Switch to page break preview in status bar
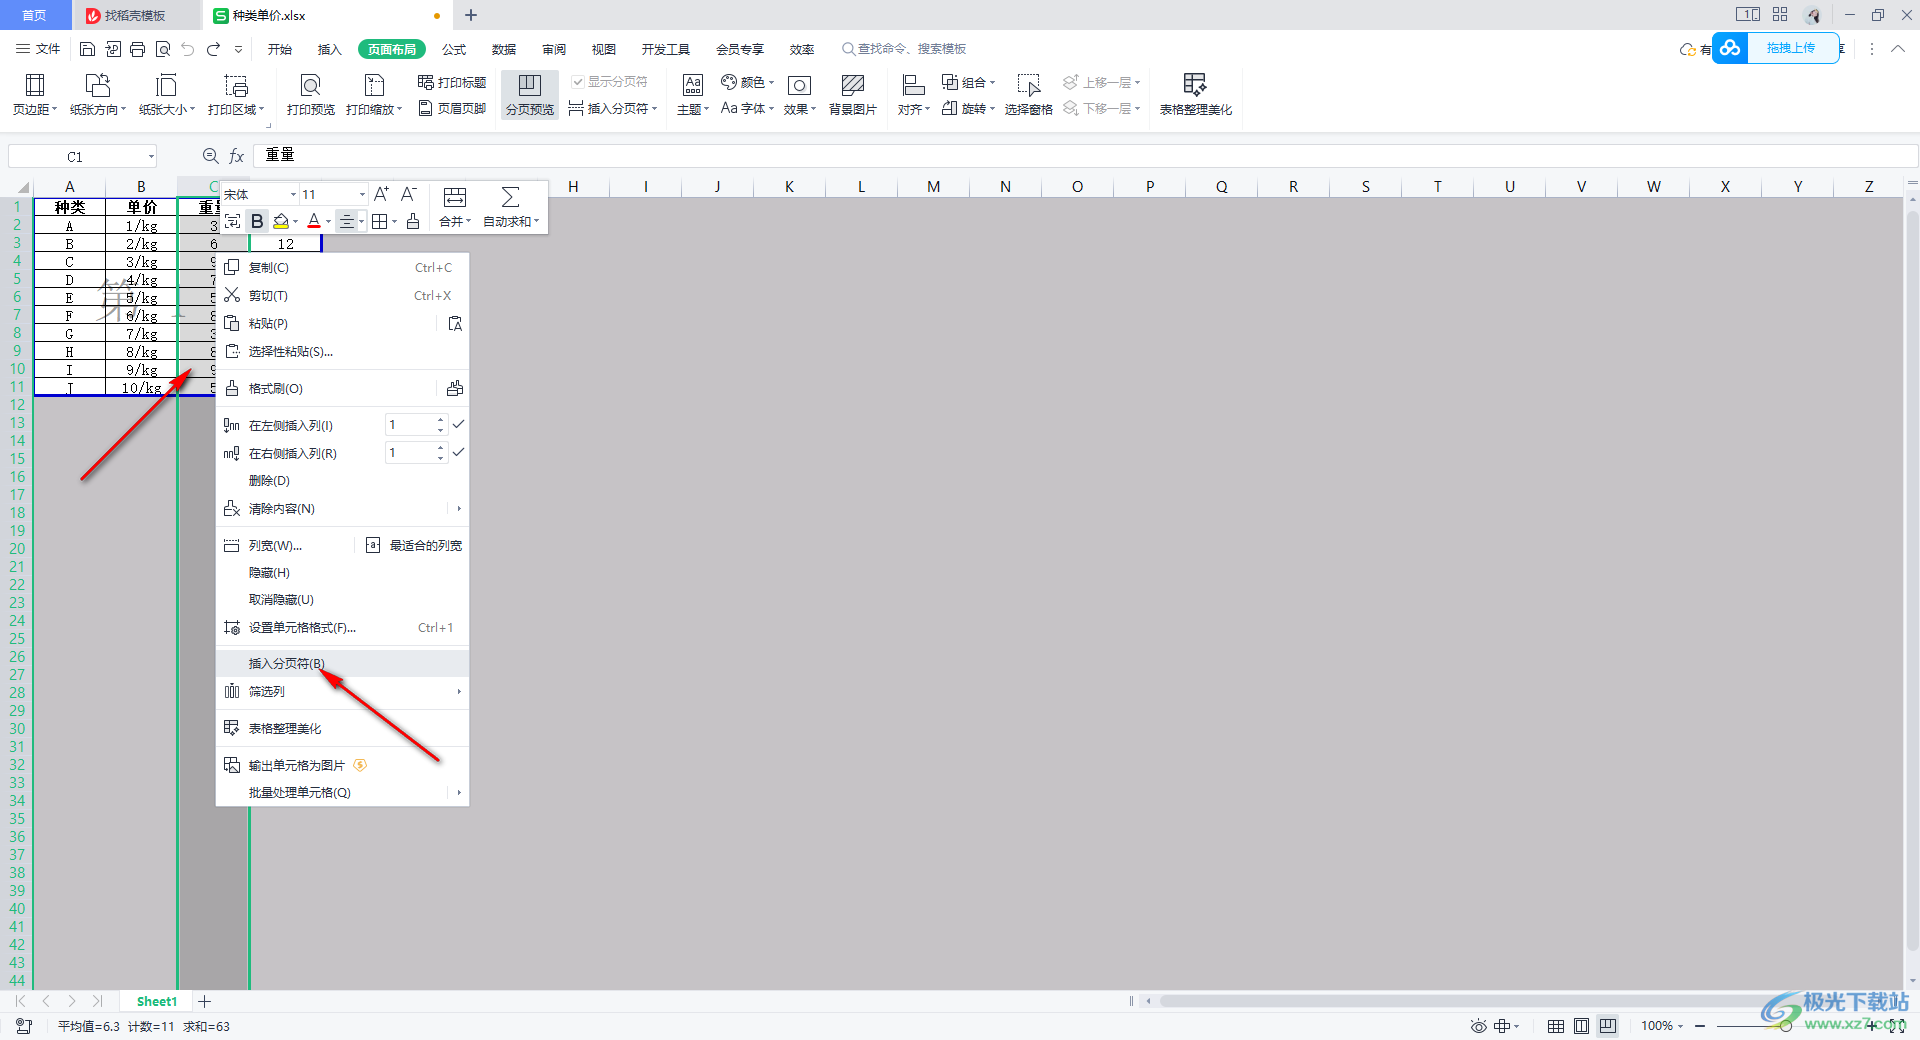Image resolution: width=1920 pixels, height=1040 pixels. [x=1608, y=1026]
